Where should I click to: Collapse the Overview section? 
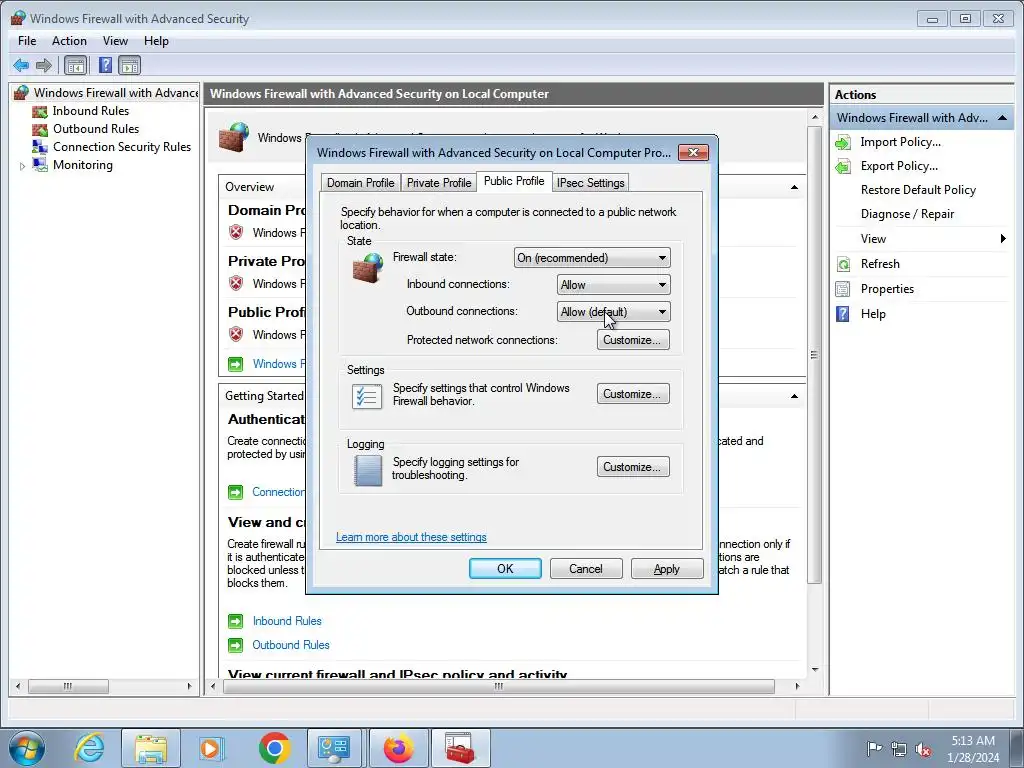[x=794, y=187]
